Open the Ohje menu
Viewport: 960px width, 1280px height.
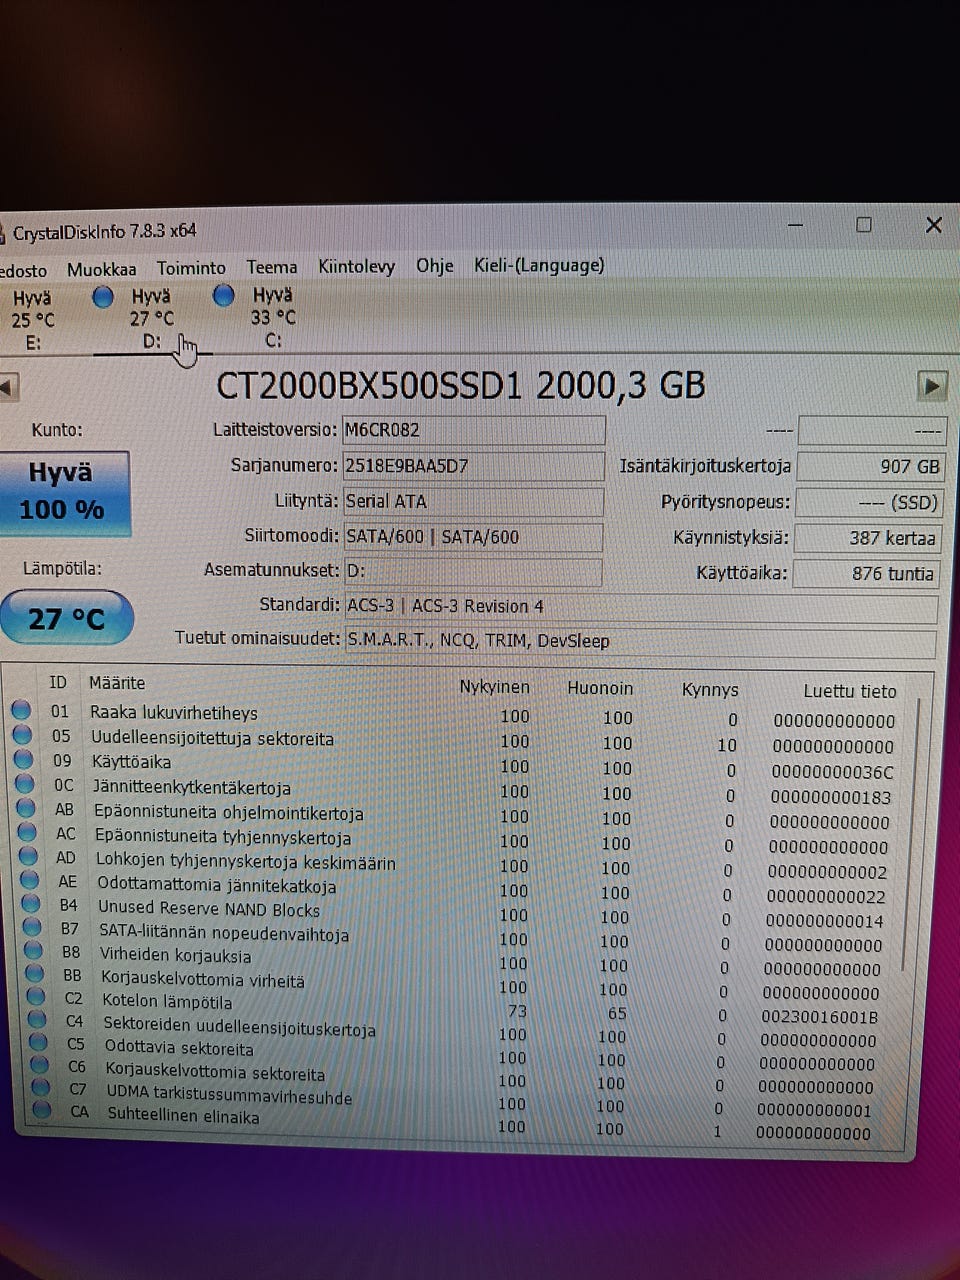tap(435, 265)
